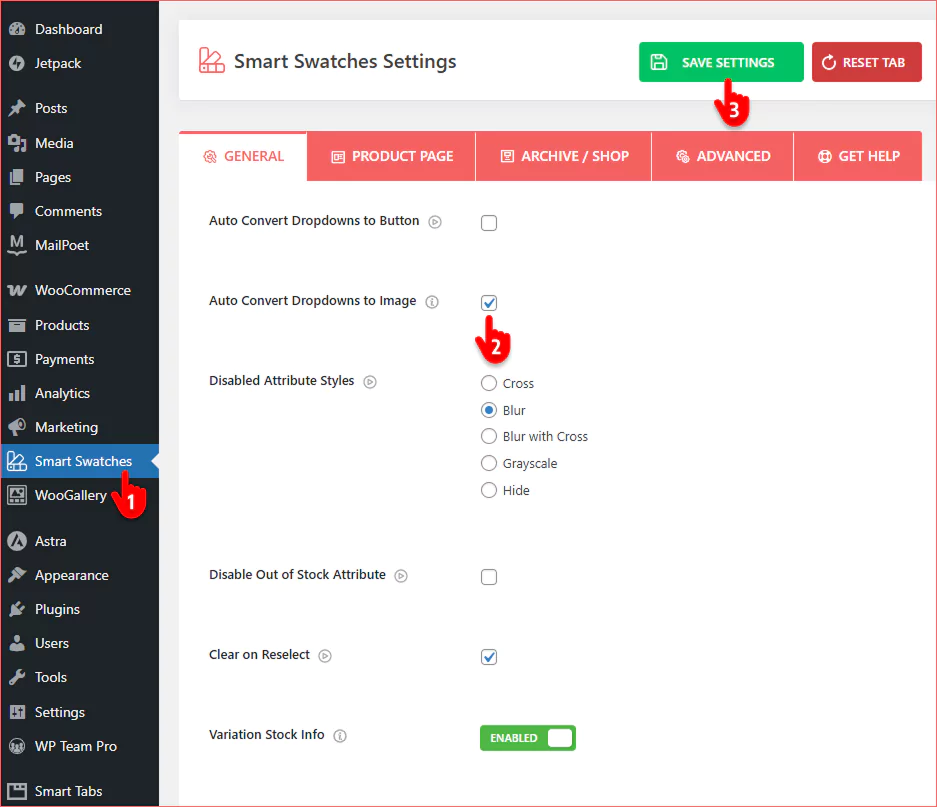The image size is (937, 807).
Task: Click the Comments speech bubble icon
Action: [17, 211]
